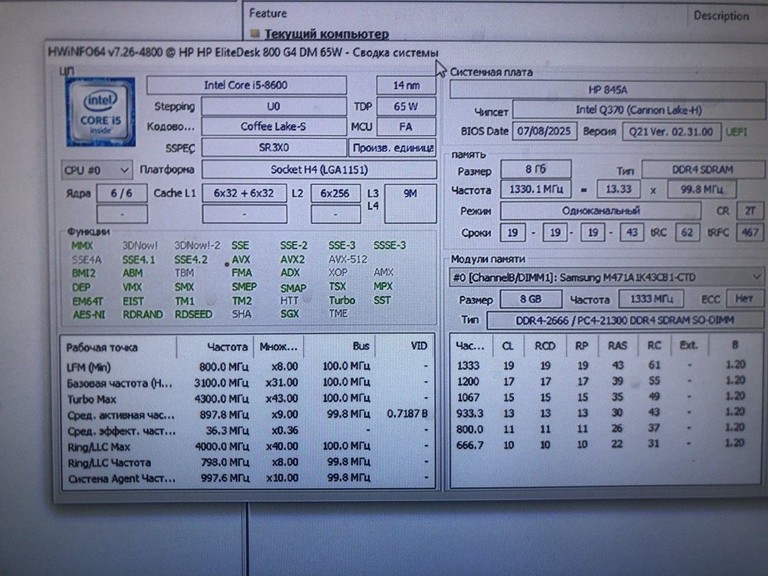Click the chipset field Intel Q370 (Cannon Lake-H)
768x576 pixels.
[639, 110]
